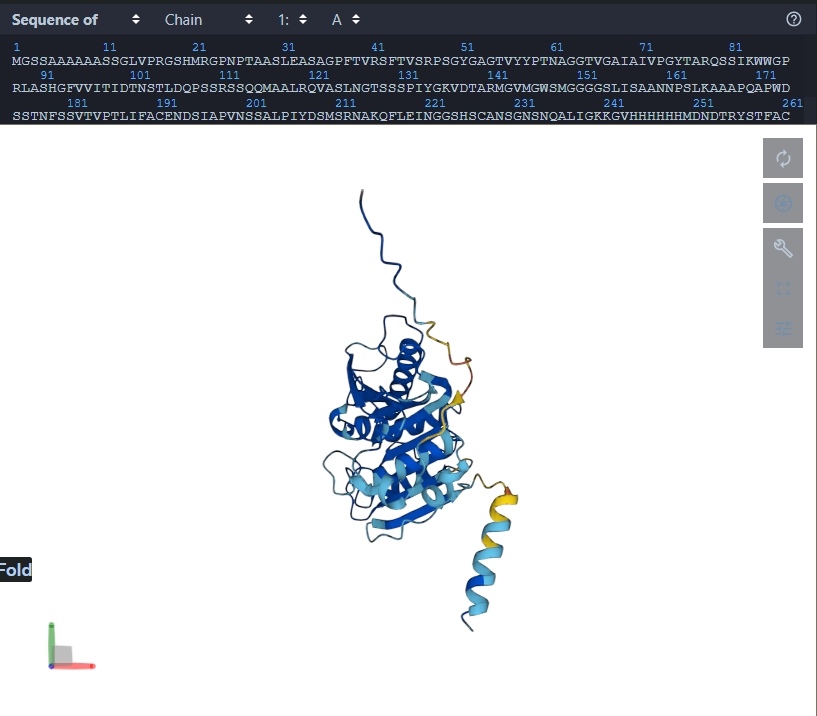Click sequence residue number 201

(256, 103)
